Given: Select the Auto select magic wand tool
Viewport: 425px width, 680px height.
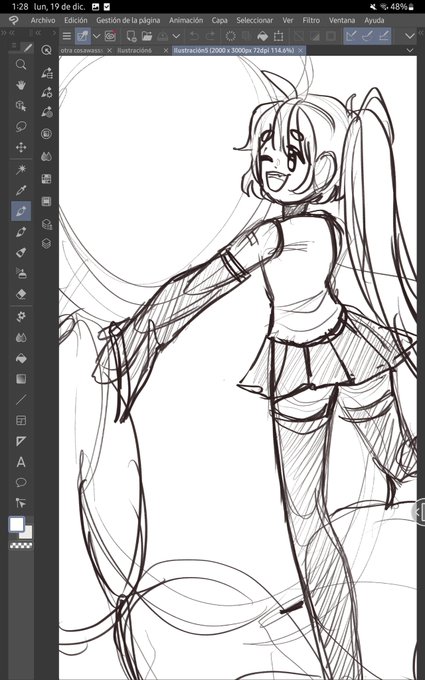Looking at the screenshot, I should [x=21, y=169].
